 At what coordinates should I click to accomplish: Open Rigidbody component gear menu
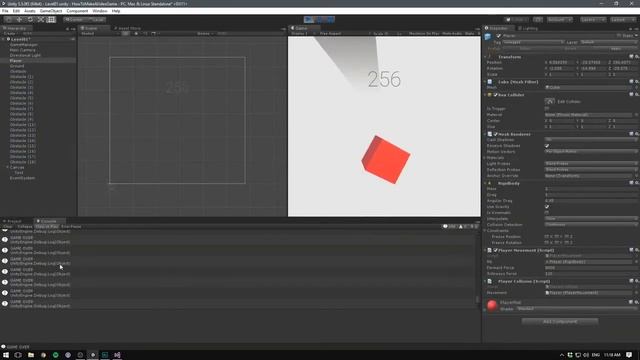tap(636, 183)
